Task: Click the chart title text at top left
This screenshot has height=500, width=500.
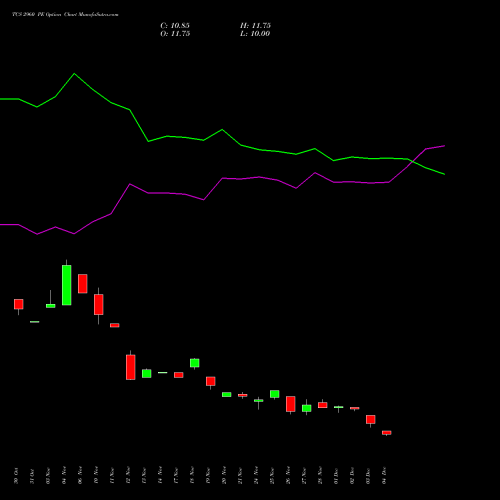Action: click(x=65, y=15)
